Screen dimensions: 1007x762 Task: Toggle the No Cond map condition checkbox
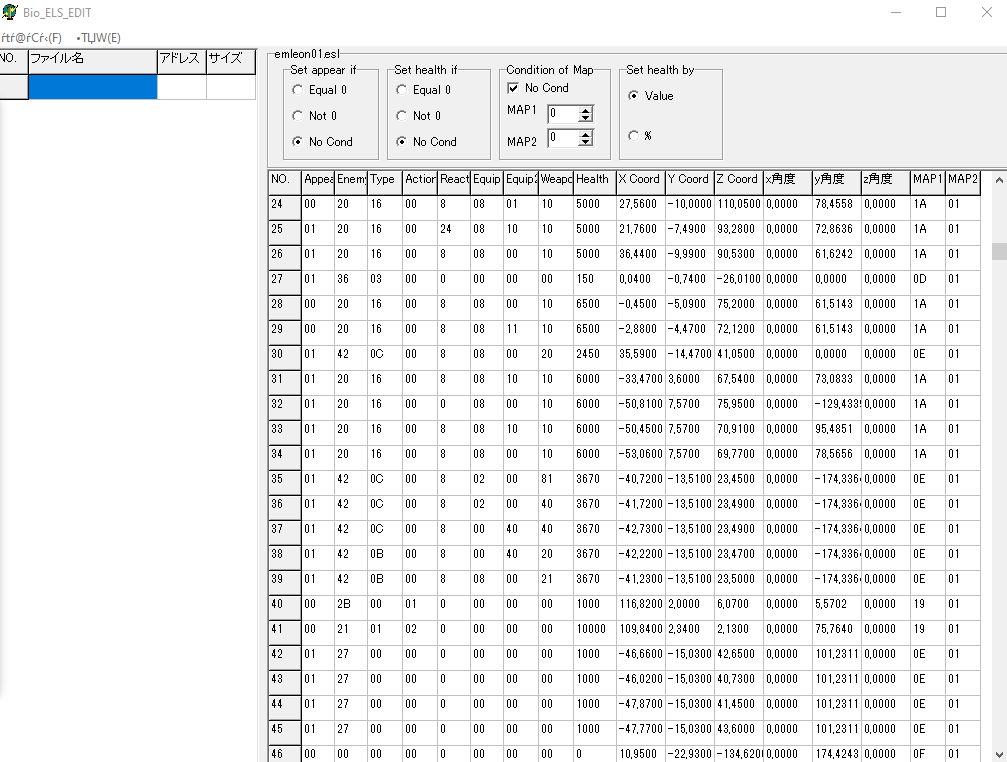[513, 88]
